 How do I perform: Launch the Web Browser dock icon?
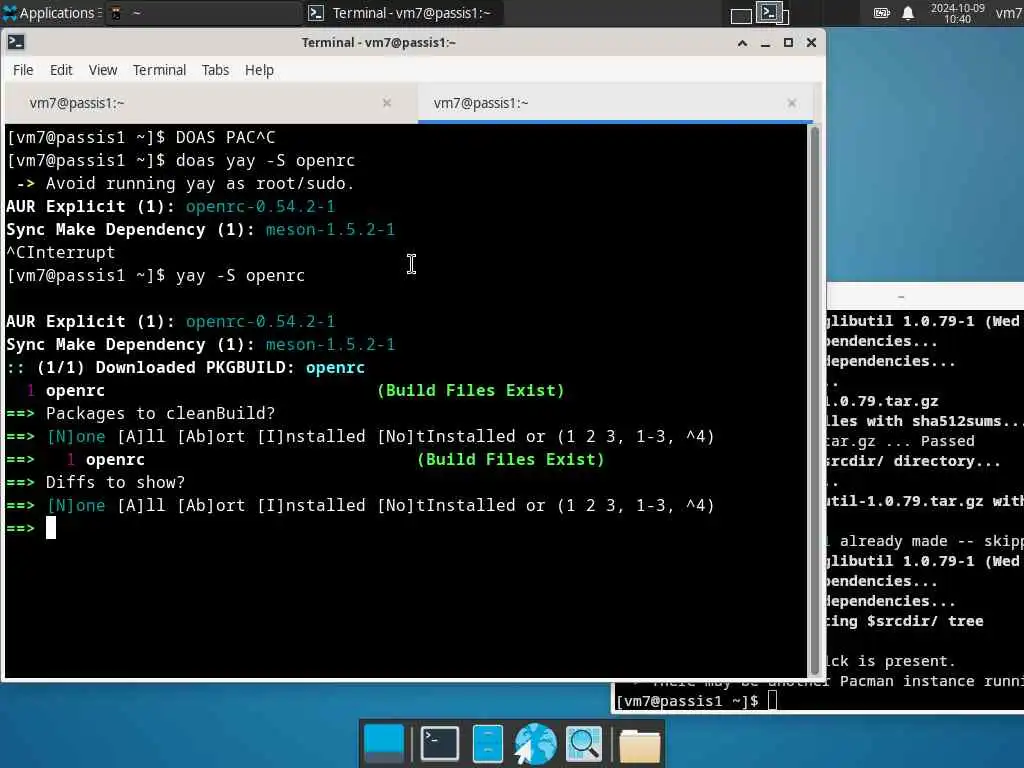point(535,744)
